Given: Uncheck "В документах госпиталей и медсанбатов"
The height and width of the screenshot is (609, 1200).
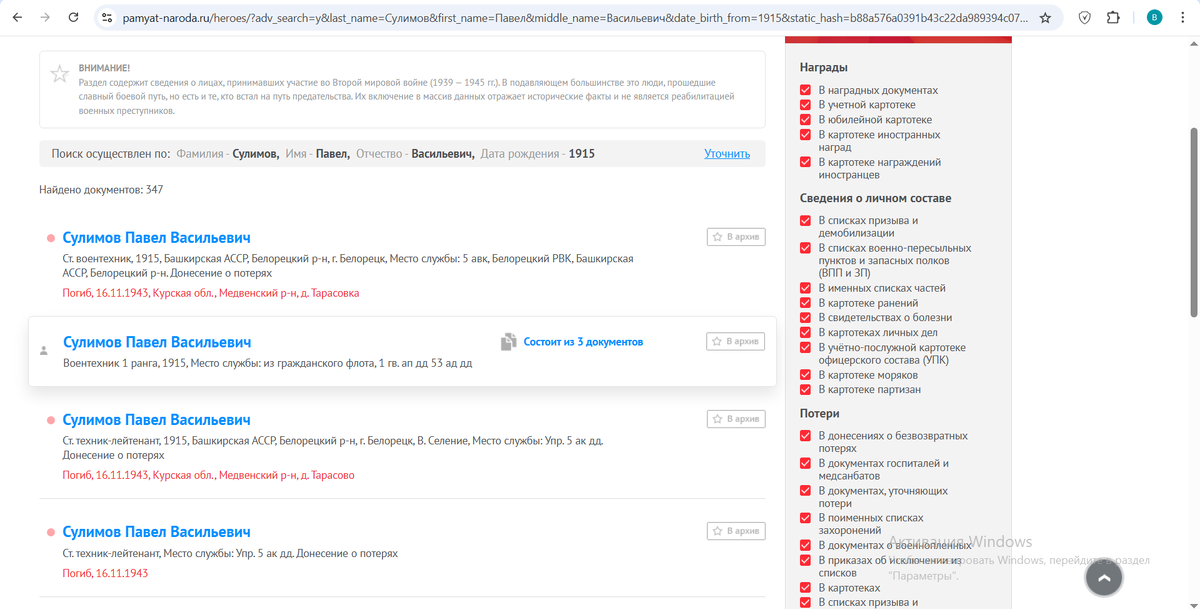Looking at the screenshot, I should (x=806, y=464).
